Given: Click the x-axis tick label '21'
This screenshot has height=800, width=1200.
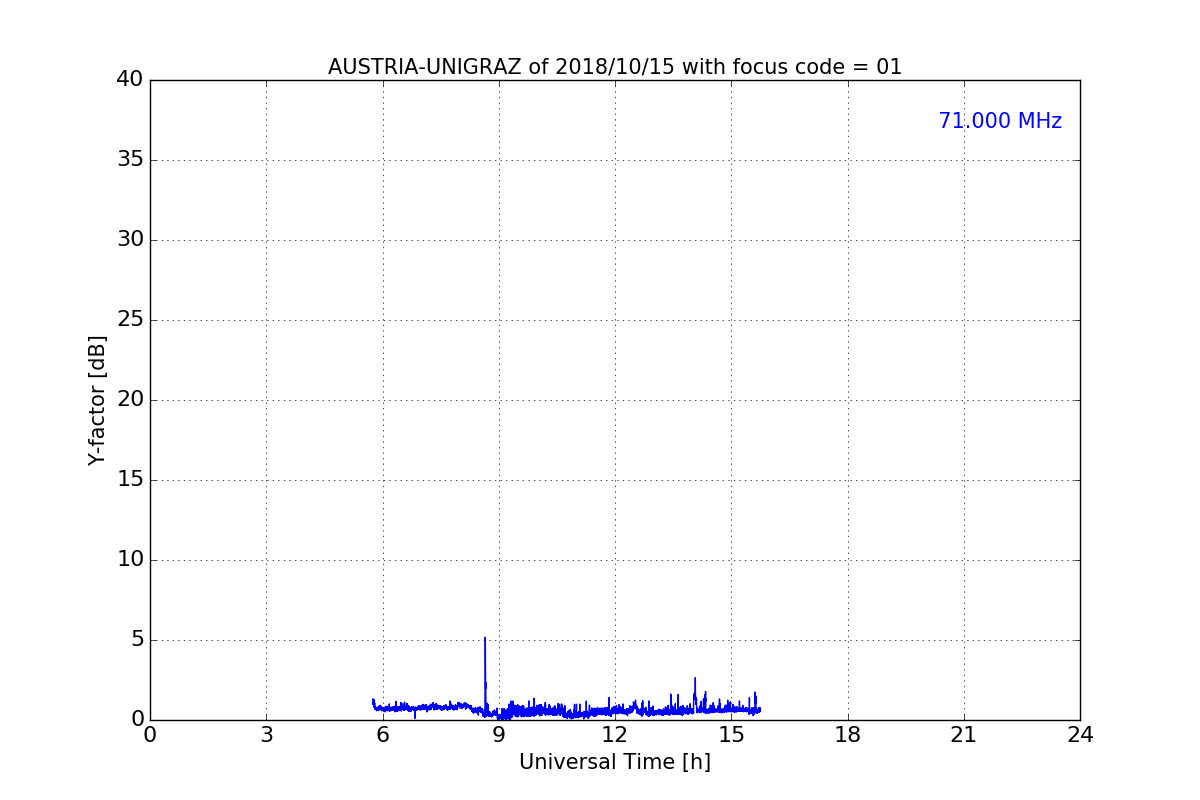Looking at the screenshot, I should tap(964, 735).
